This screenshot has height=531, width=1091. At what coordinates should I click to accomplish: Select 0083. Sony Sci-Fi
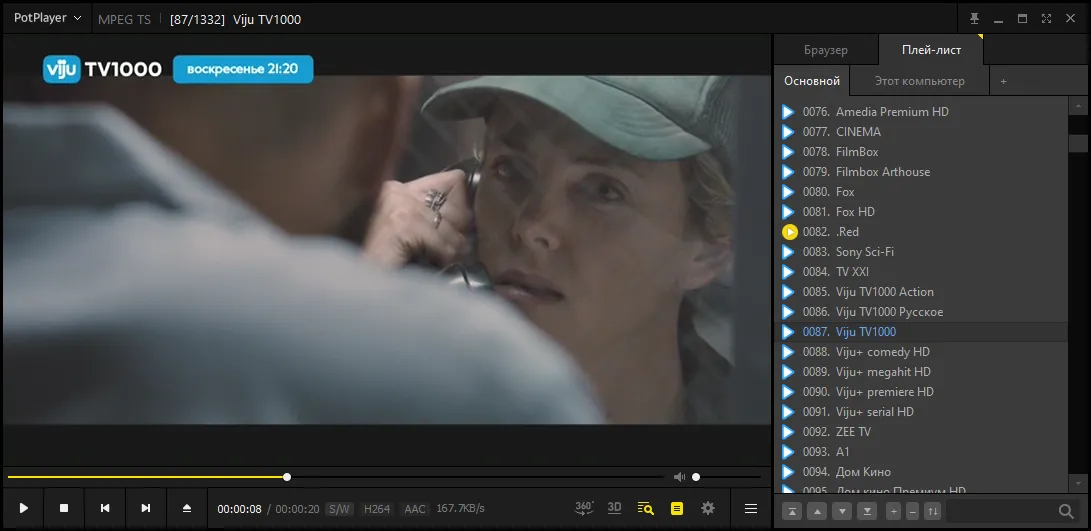point(921,251)
